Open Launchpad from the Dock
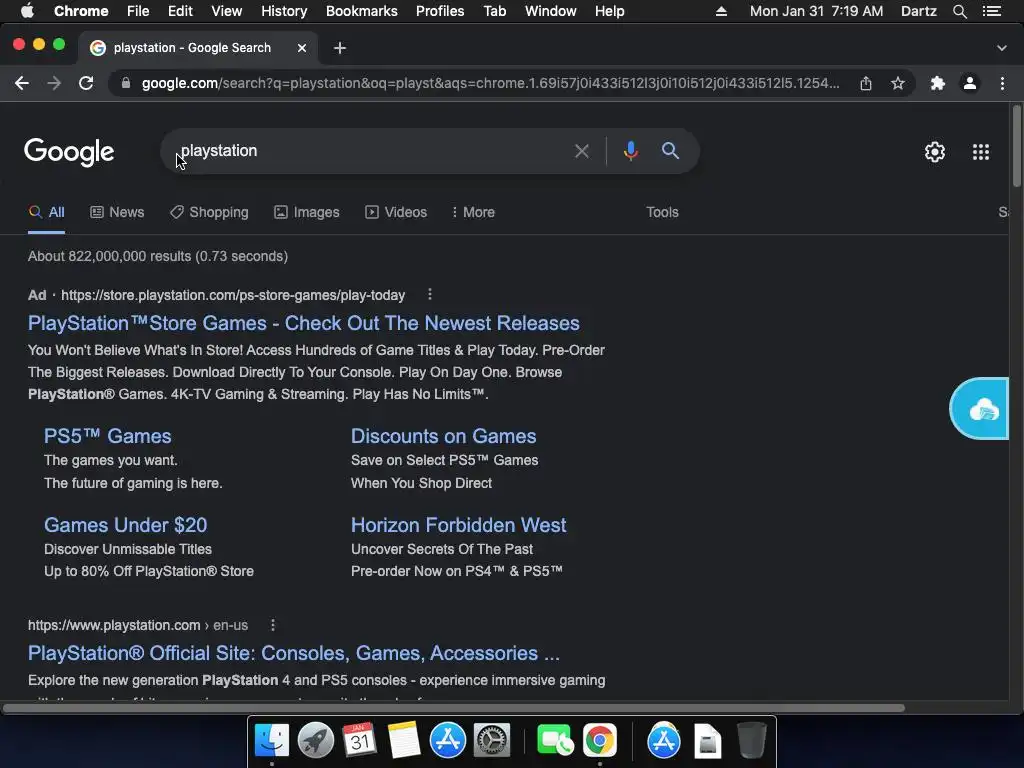This screenshot has width=1024, height=768. coord(315,740)
